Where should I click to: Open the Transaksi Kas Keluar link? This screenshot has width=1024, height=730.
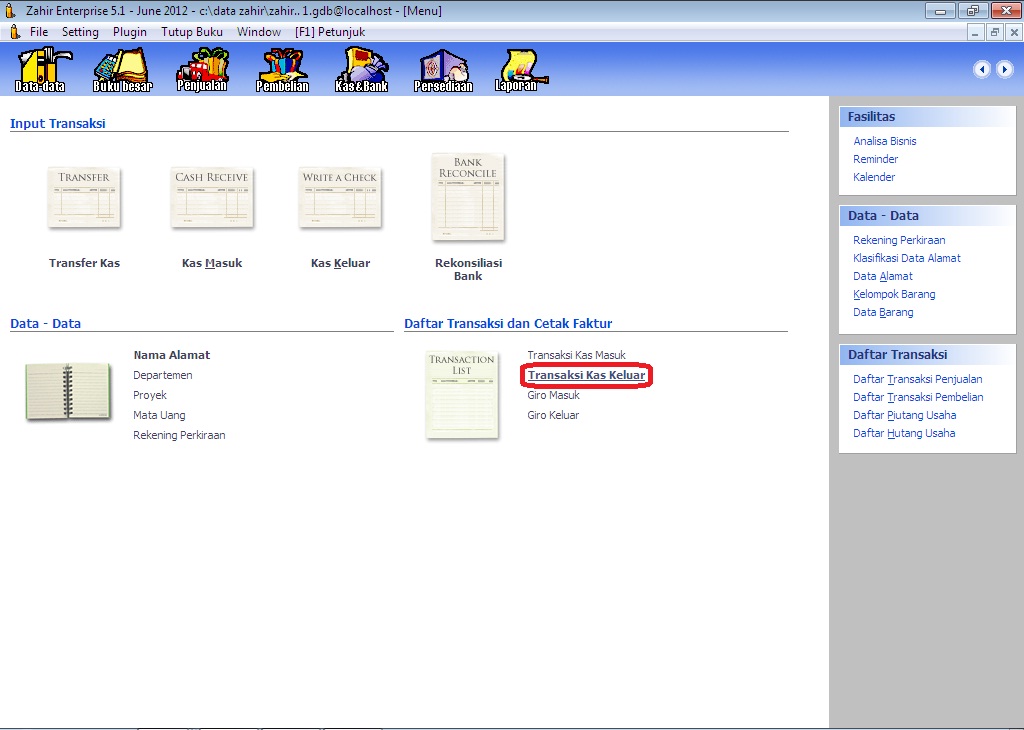(586, 375)
